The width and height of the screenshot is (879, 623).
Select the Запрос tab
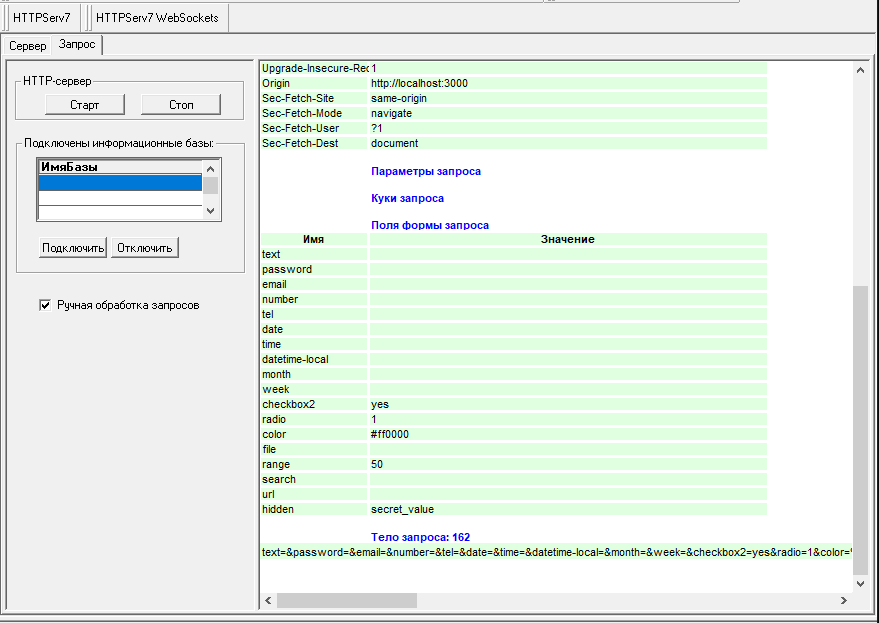coord(78,45)
